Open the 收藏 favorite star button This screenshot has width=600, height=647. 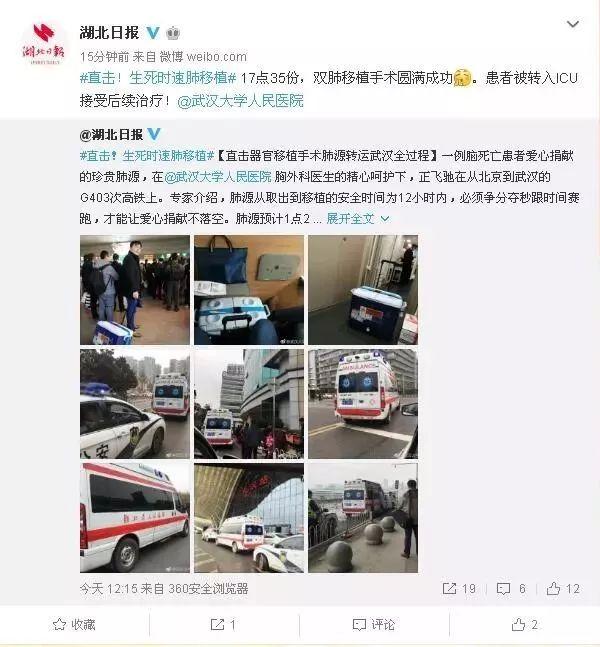tap(74, 624)
